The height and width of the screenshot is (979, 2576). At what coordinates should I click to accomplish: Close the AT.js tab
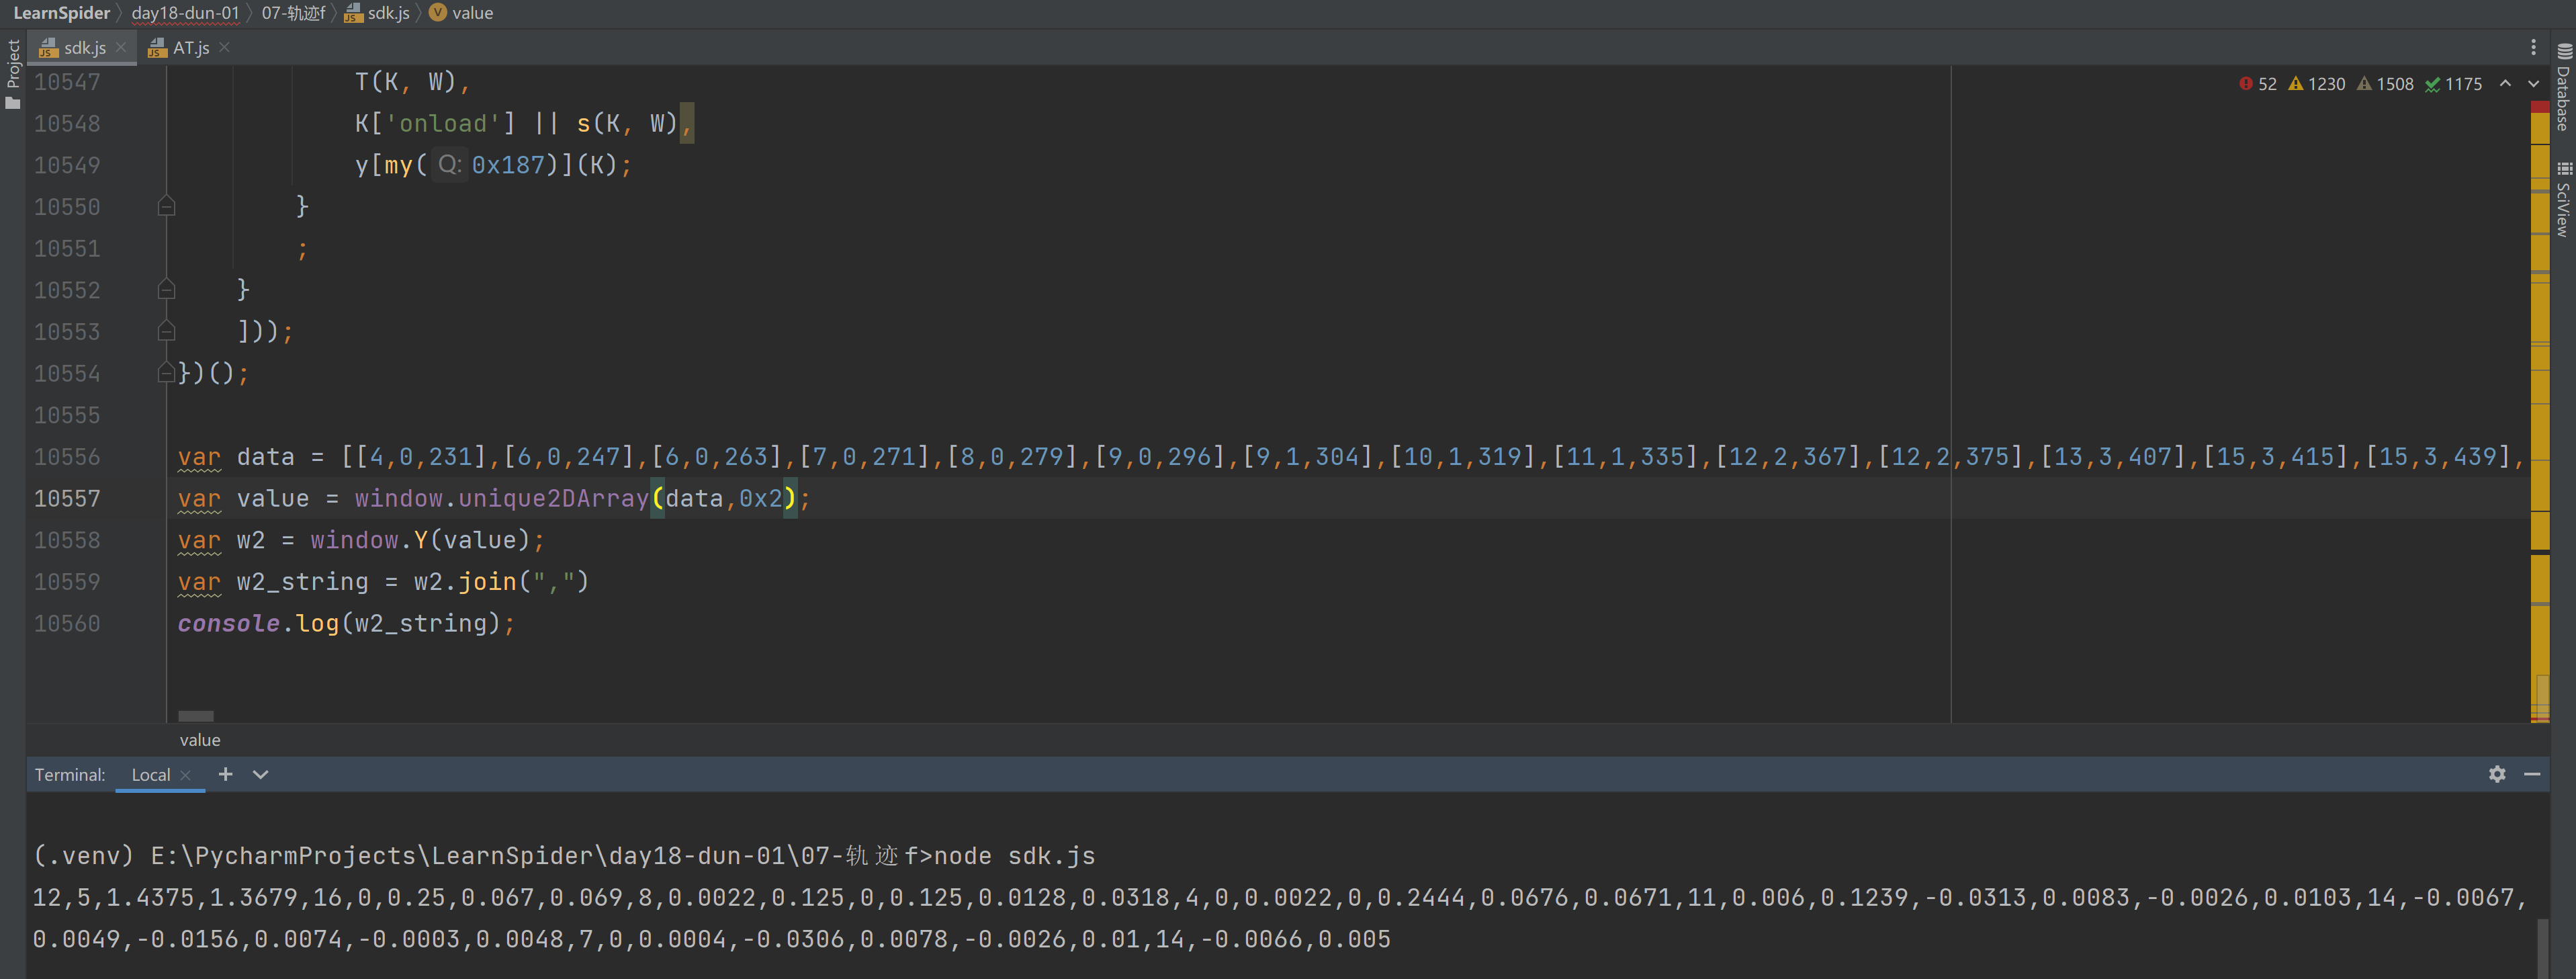point(224,47)
